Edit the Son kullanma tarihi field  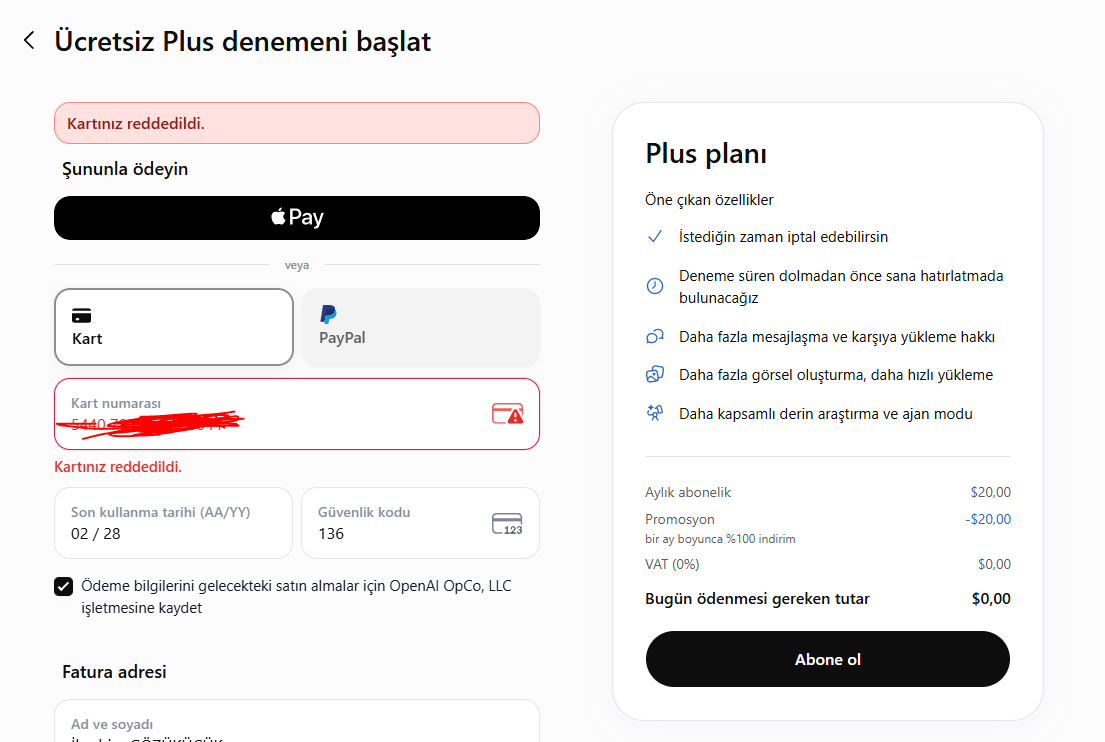pos(173,523)
